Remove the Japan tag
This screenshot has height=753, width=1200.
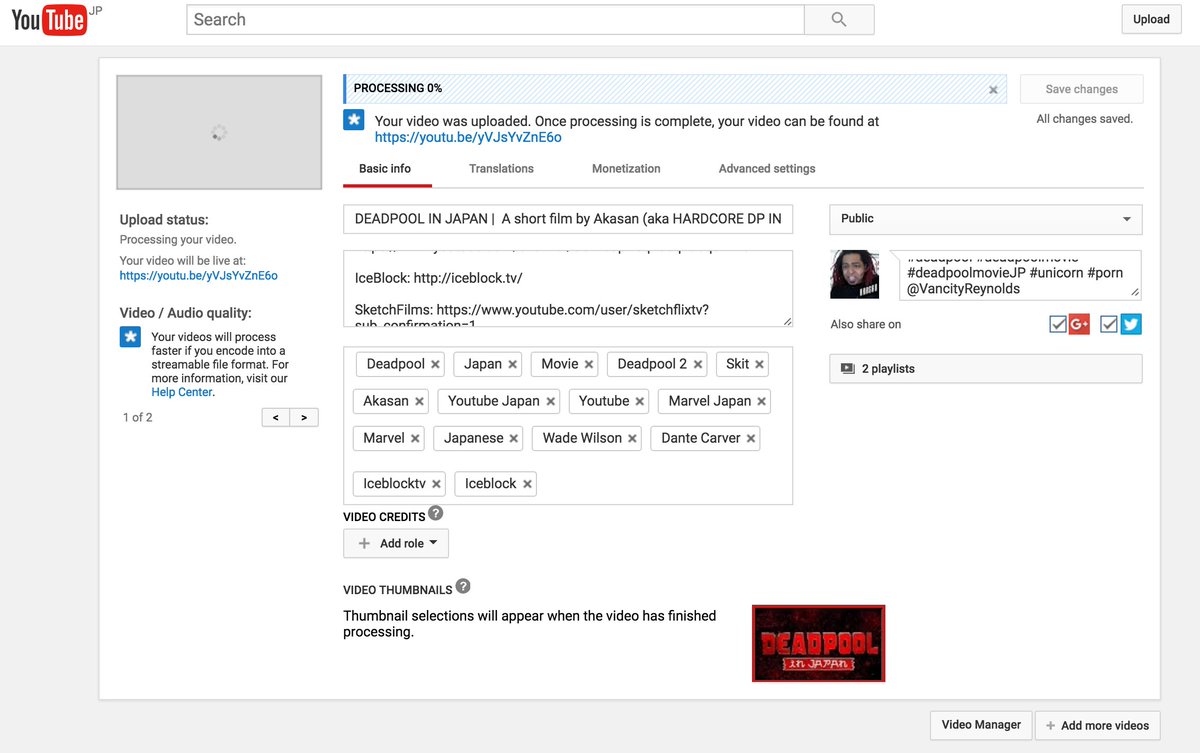pos(513,365)
